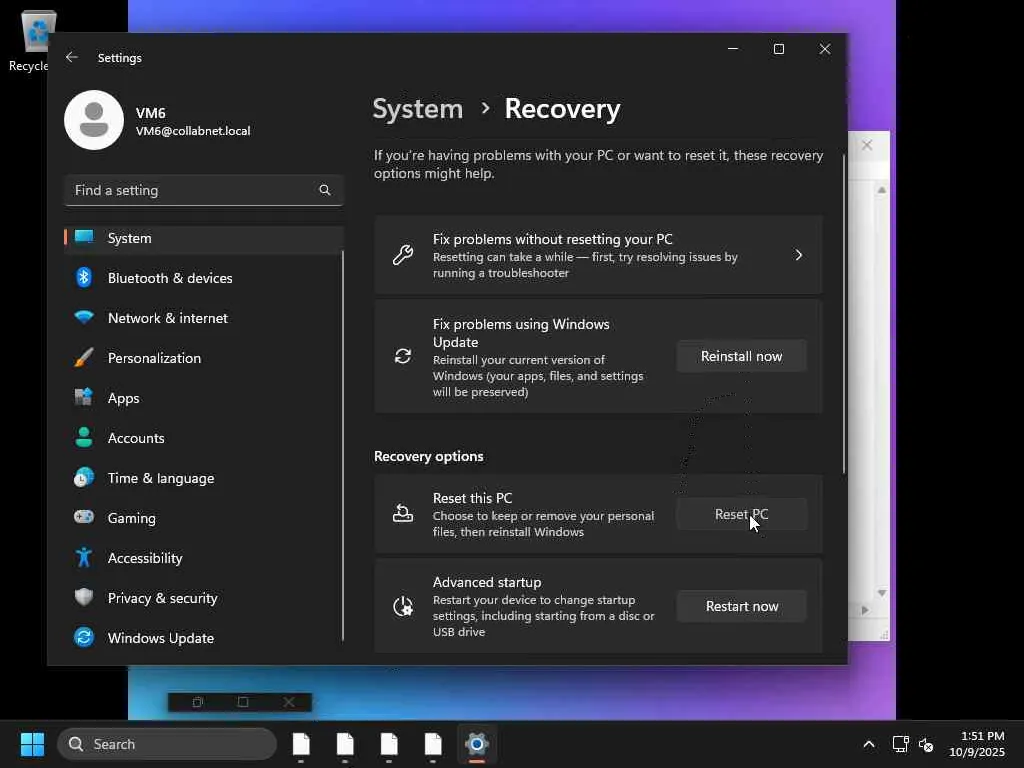Open Fix problems without resetting your PC
The height and width of the screenshot is (768, 1024).
point(598,255)
